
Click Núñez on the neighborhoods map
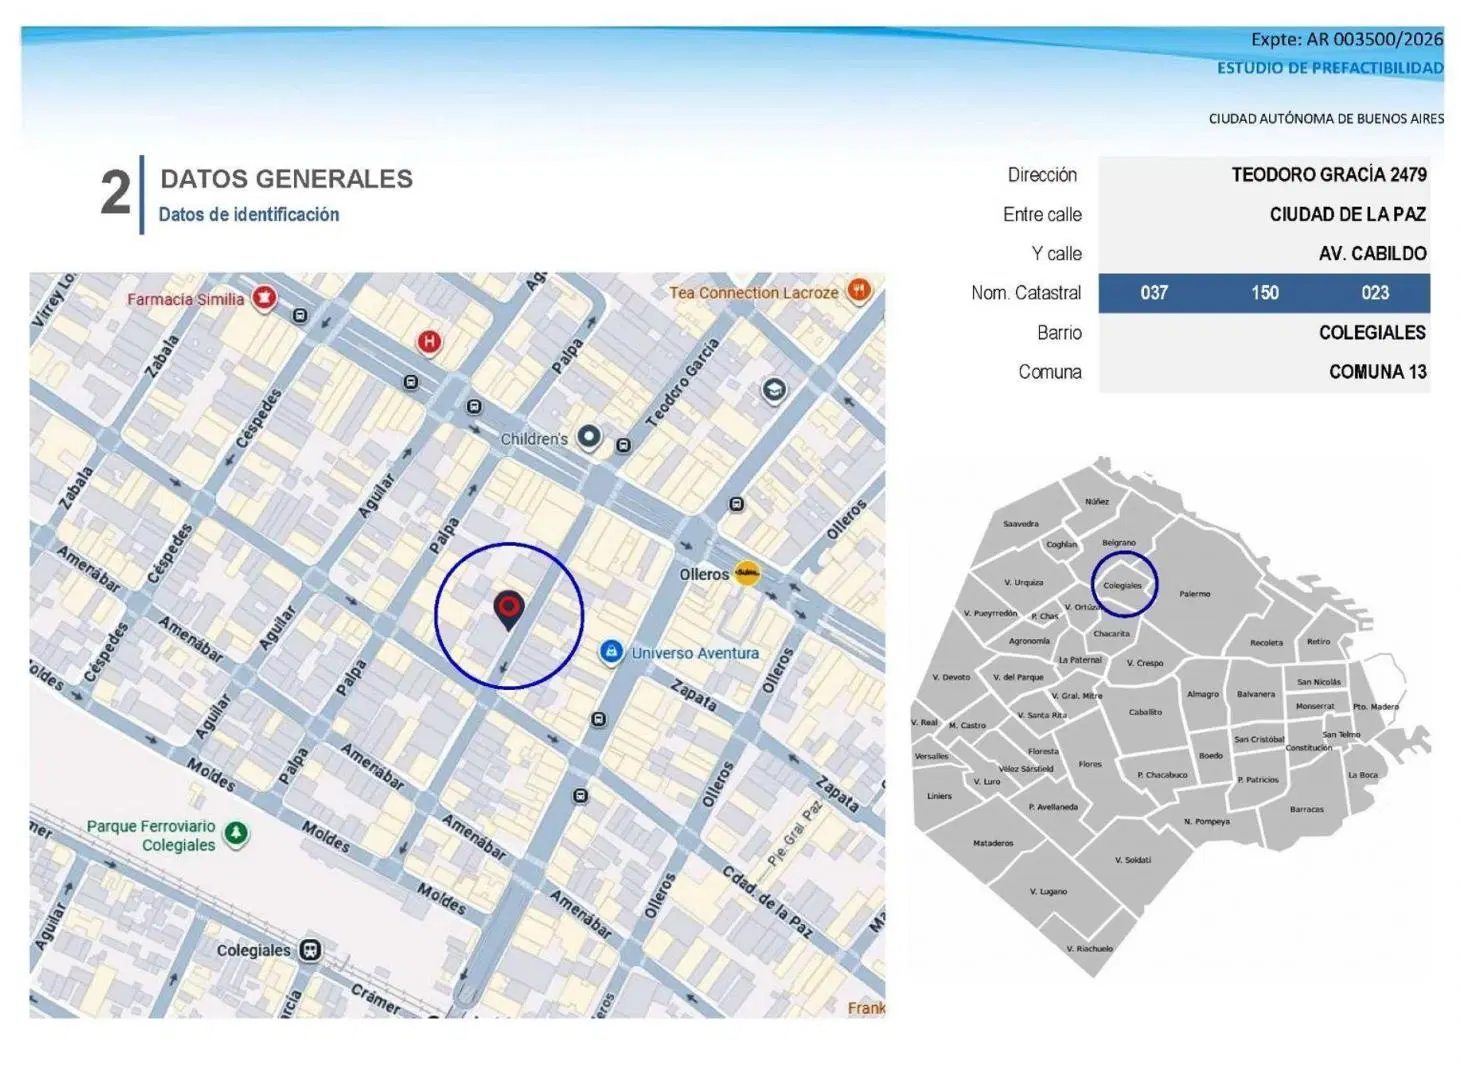coord(1097,502)
